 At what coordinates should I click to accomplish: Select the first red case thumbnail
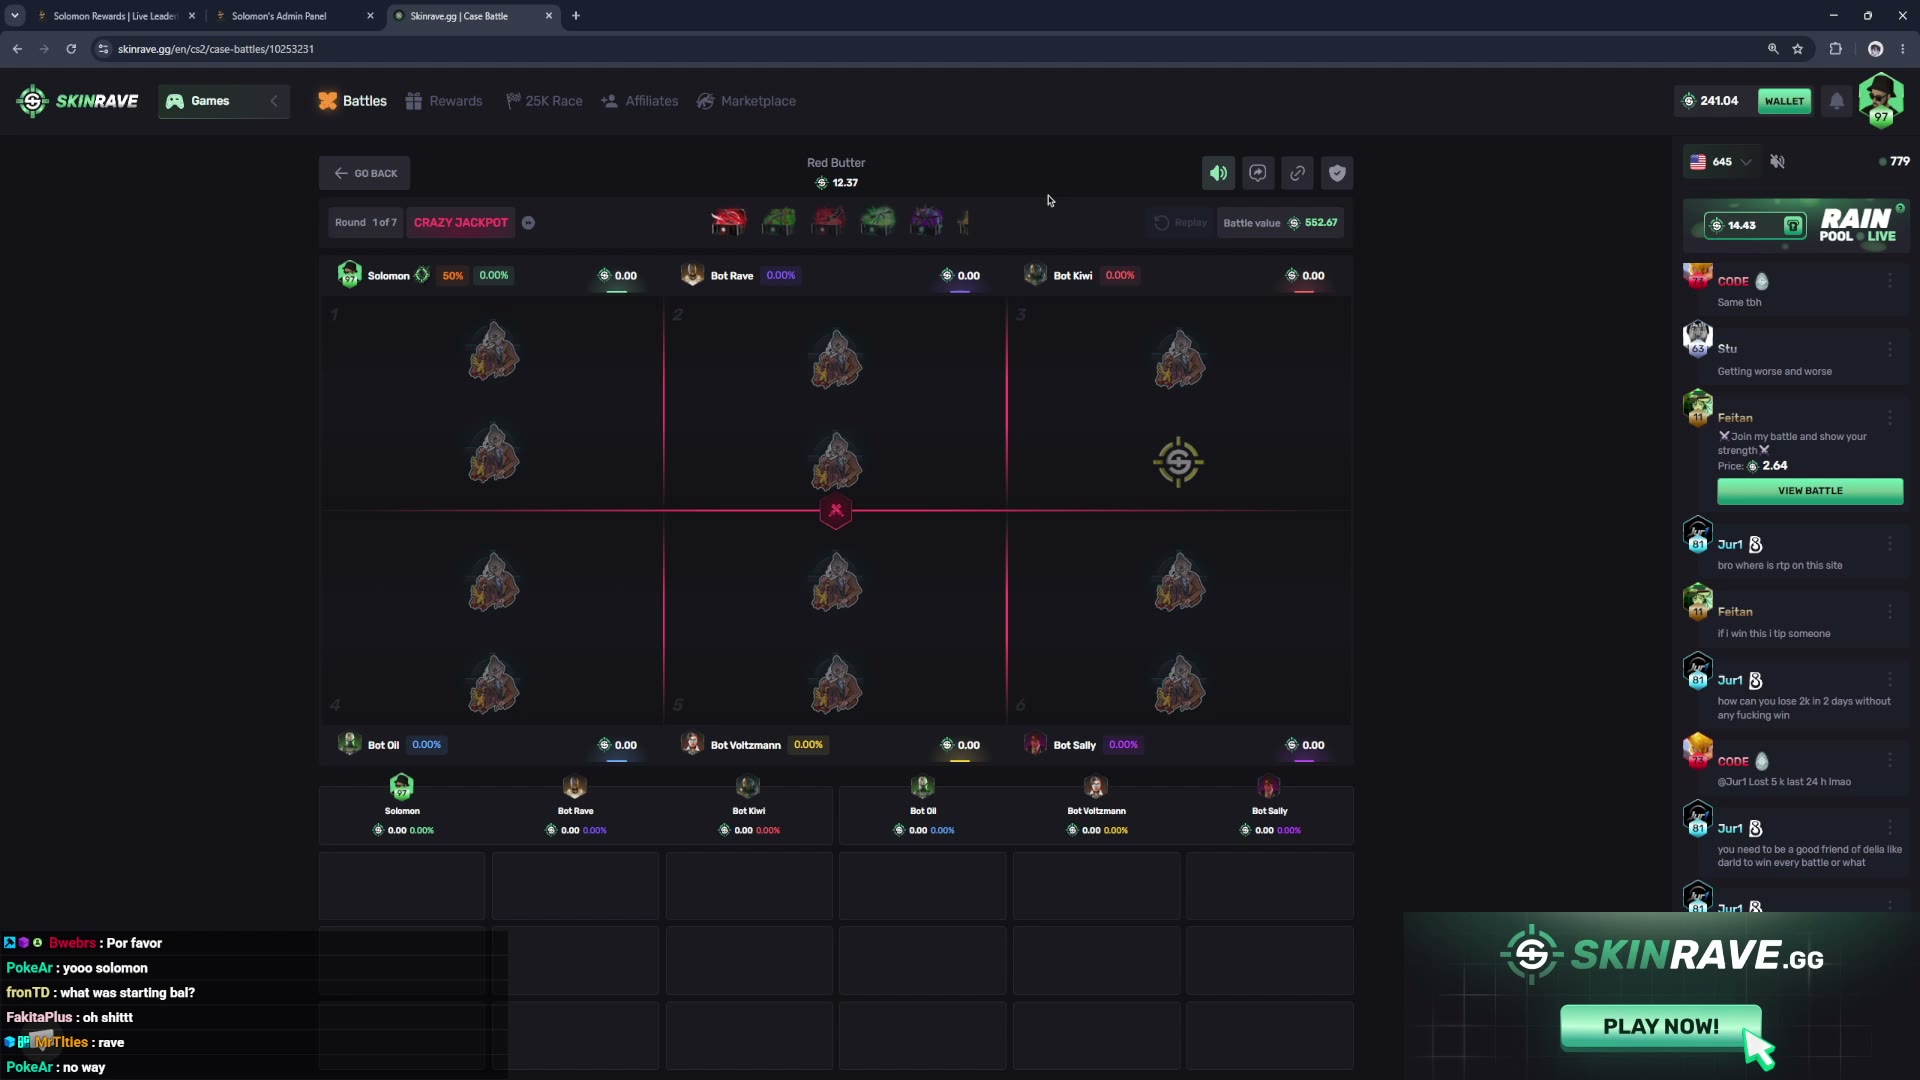click(728, 221)
